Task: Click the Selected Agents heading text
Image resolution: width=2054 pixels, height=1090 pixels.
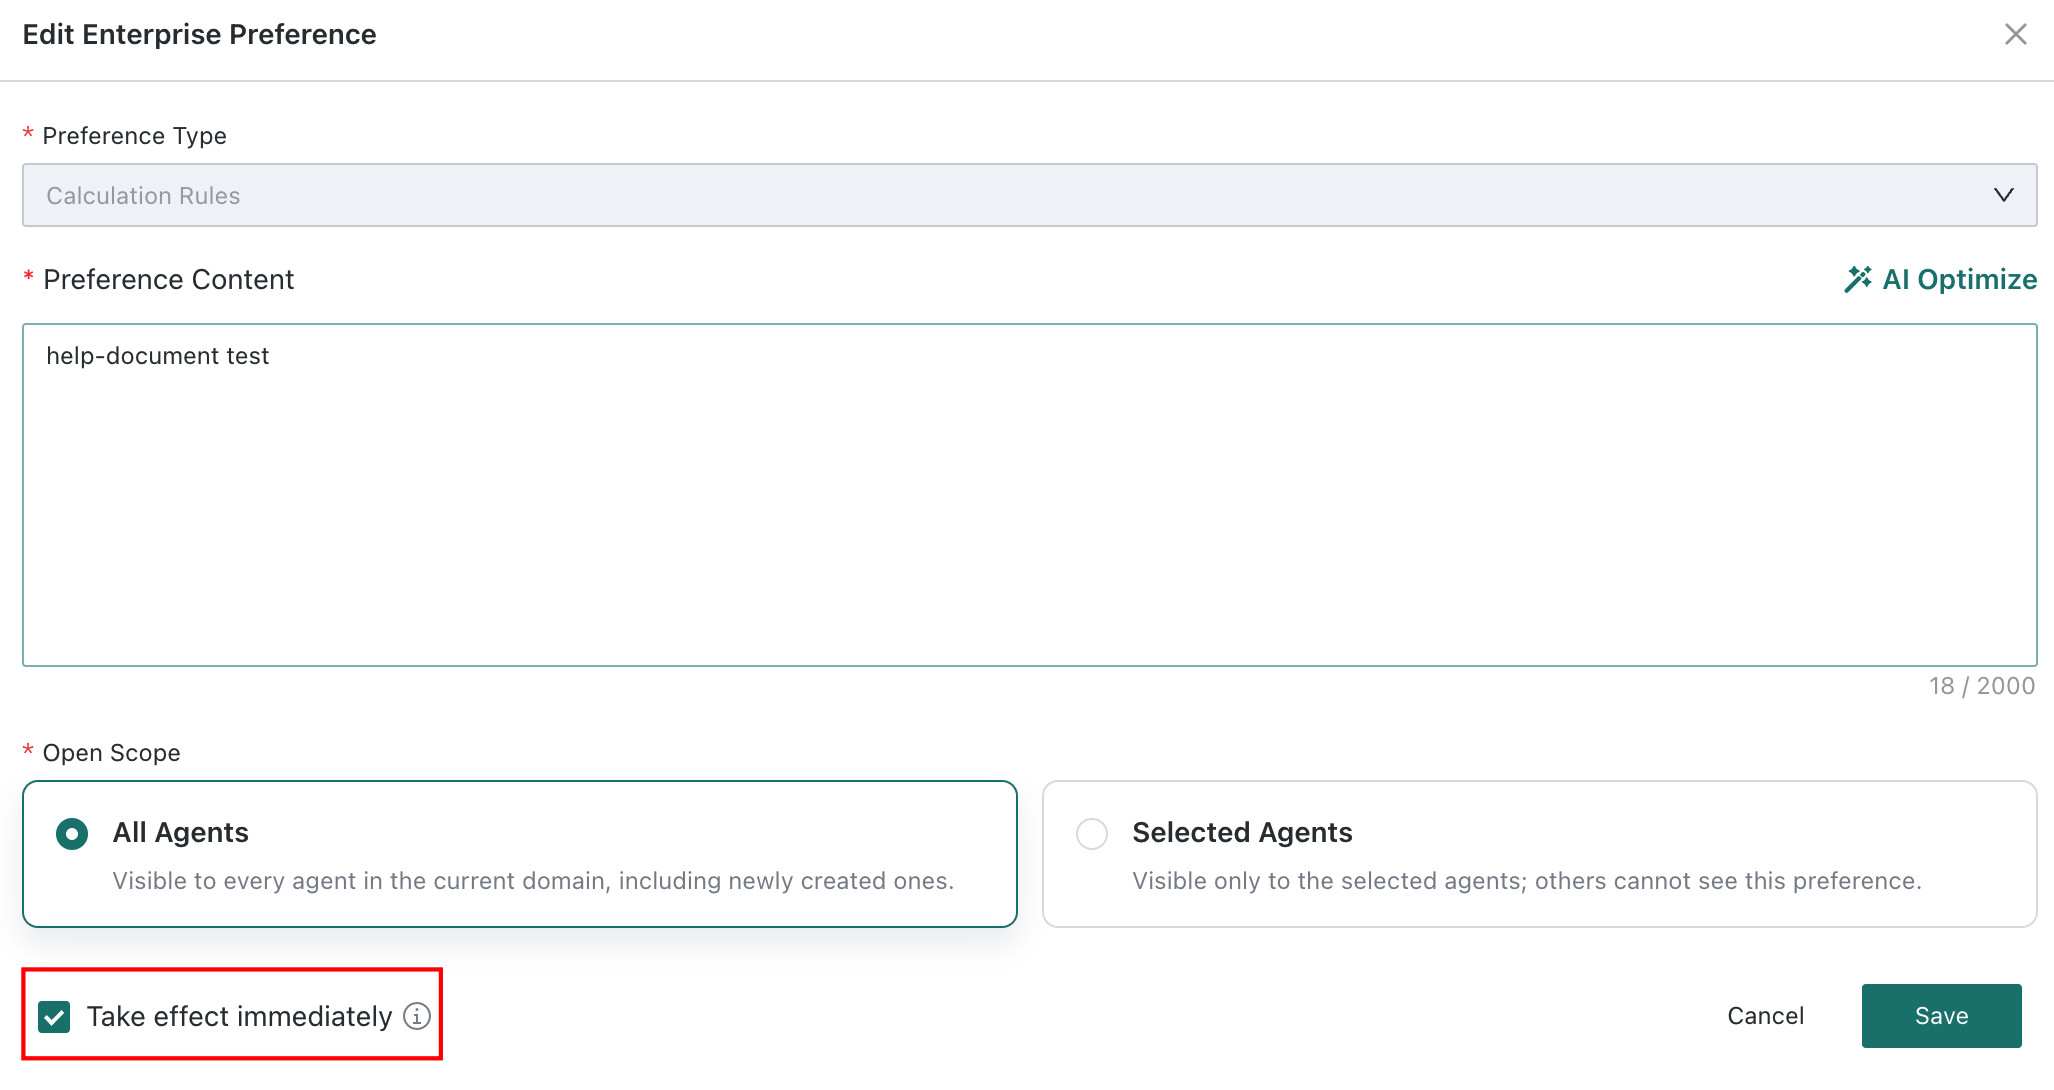Action: click(1242, 832)
